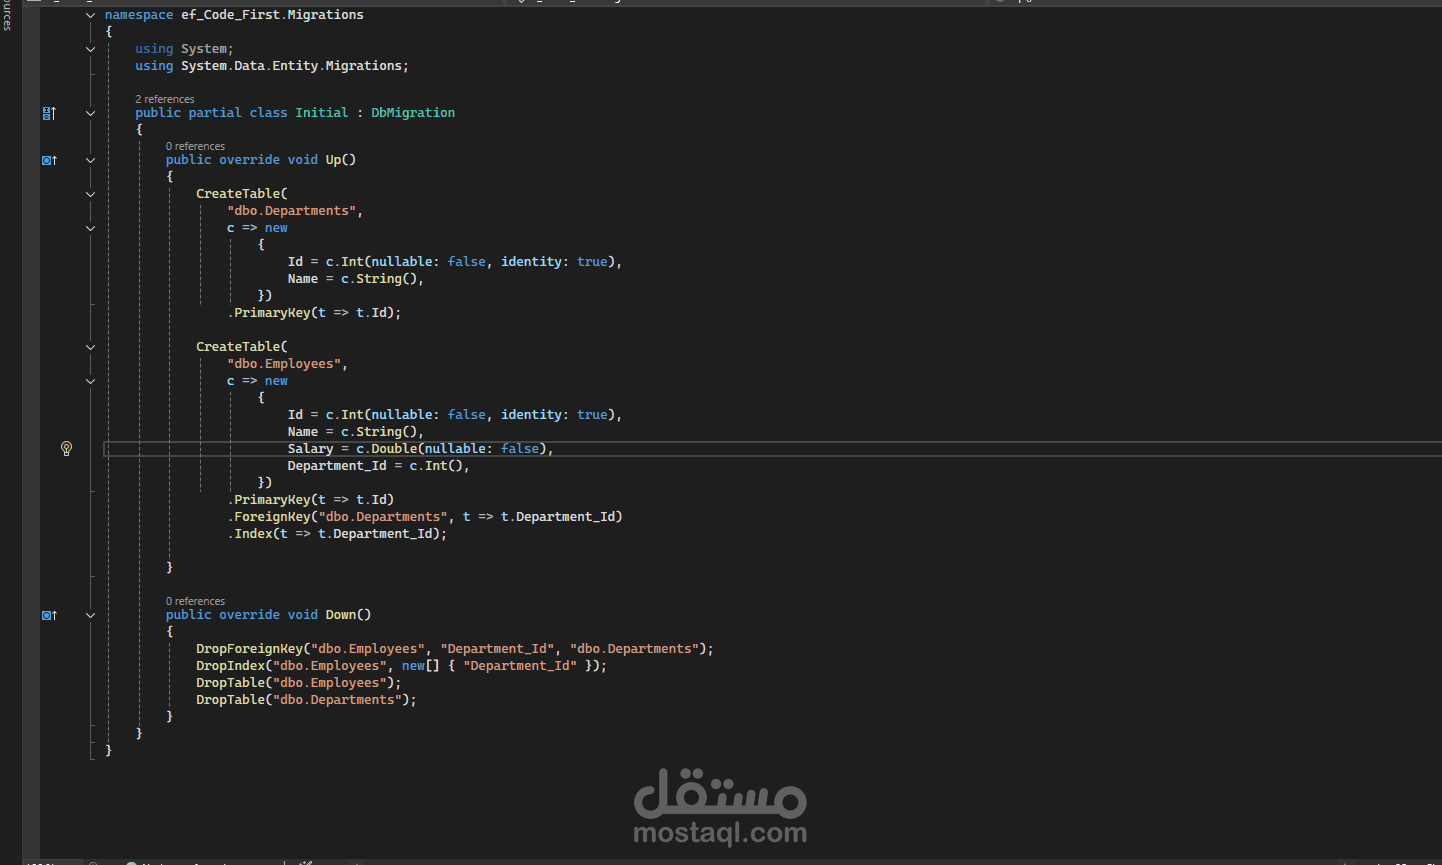Viewport: 1442px width, 865px height.
Task: Click 'using System;' directive
Action: (x=184, y=49)
